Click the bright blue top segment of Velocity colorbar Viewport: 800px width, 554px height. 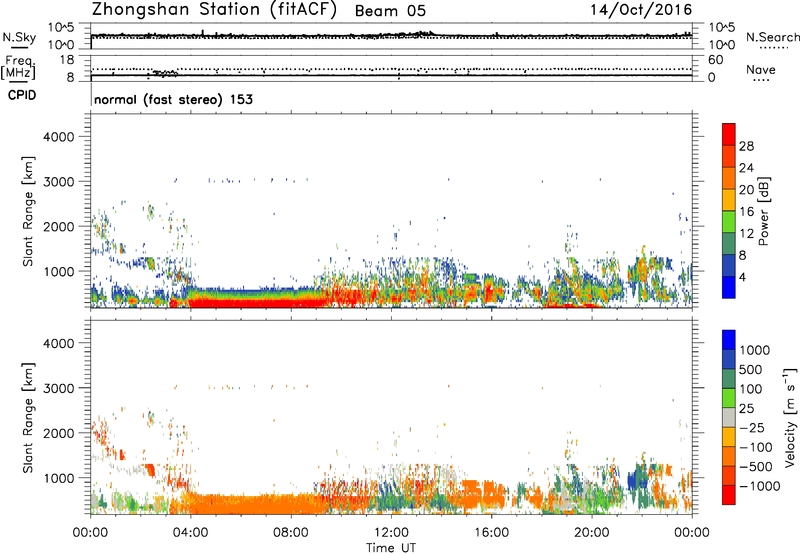729,340
